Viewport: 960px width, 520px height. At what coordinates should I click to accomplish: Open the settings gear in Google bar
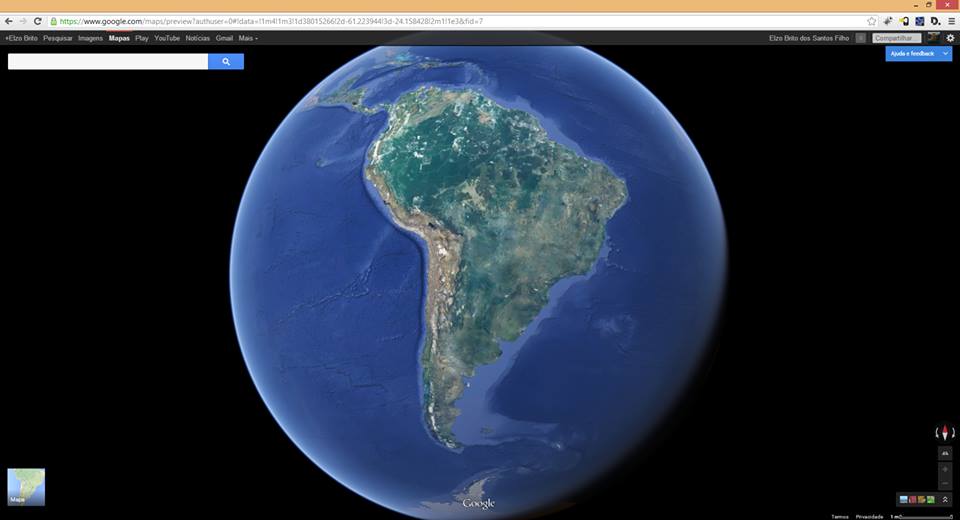pyautogui.click(x=950, y=38)
